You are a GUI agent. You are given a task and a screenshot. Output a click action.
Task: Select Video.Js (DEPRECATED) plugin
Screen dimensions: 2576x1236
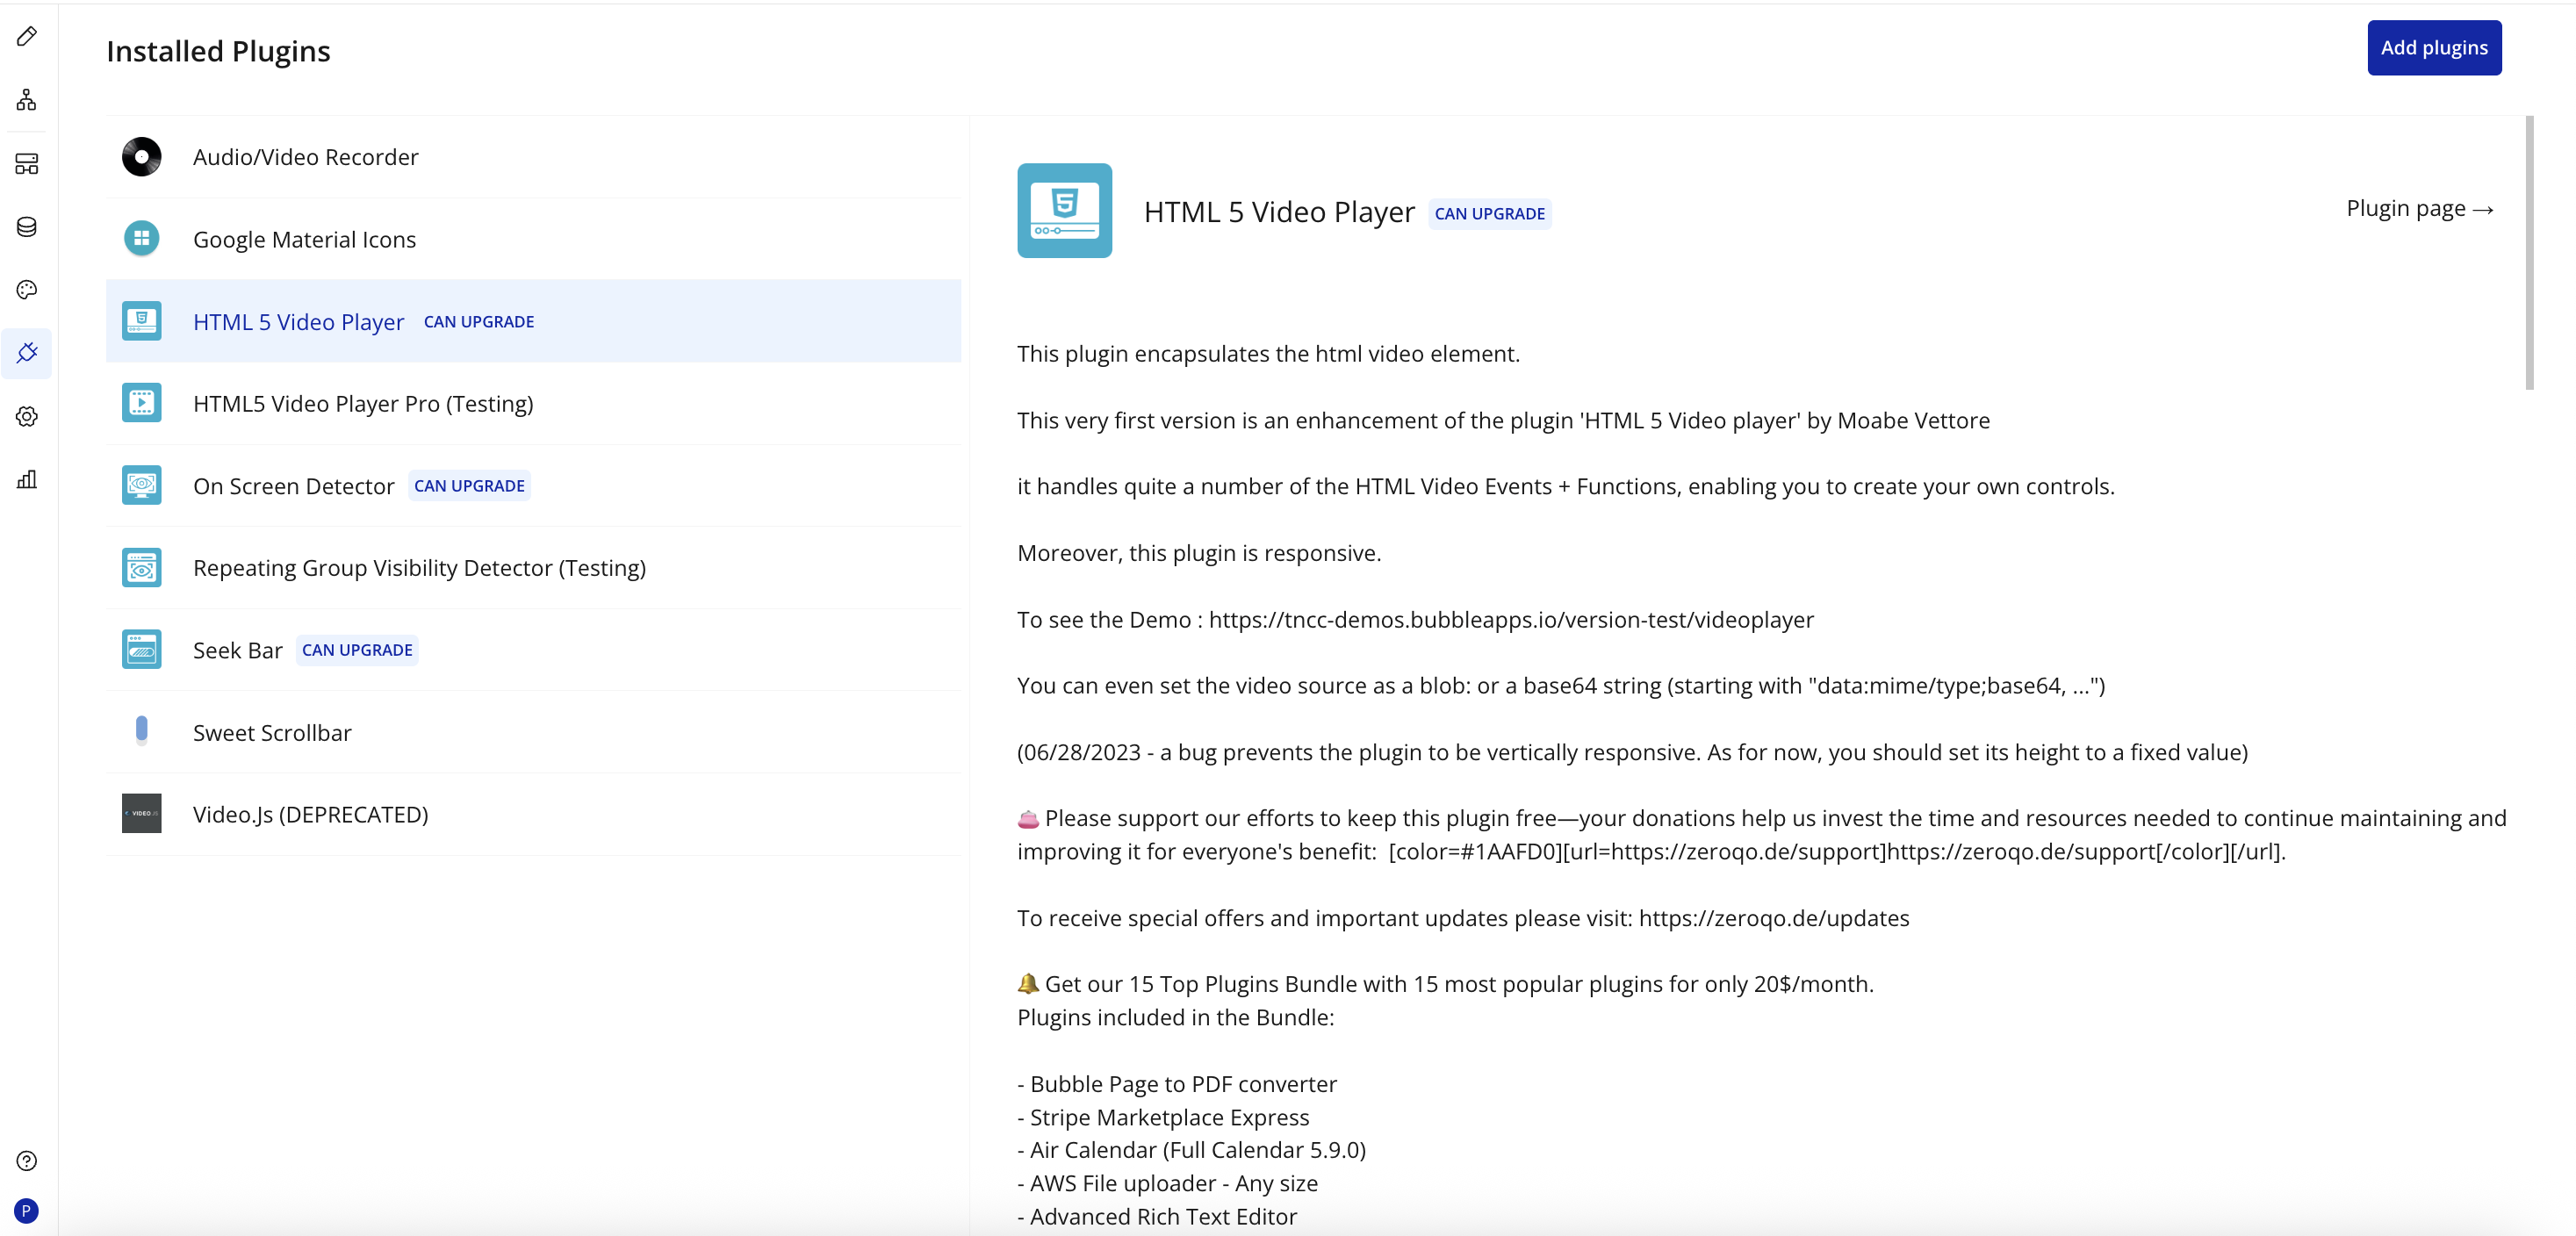(x=310, y=815)
